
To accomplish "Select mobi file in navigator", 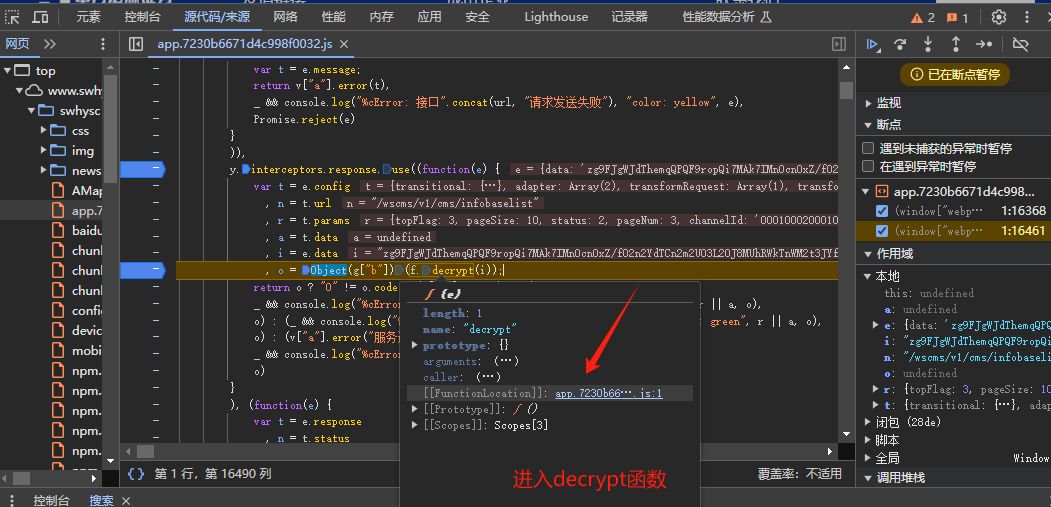I will pos(77,351).
